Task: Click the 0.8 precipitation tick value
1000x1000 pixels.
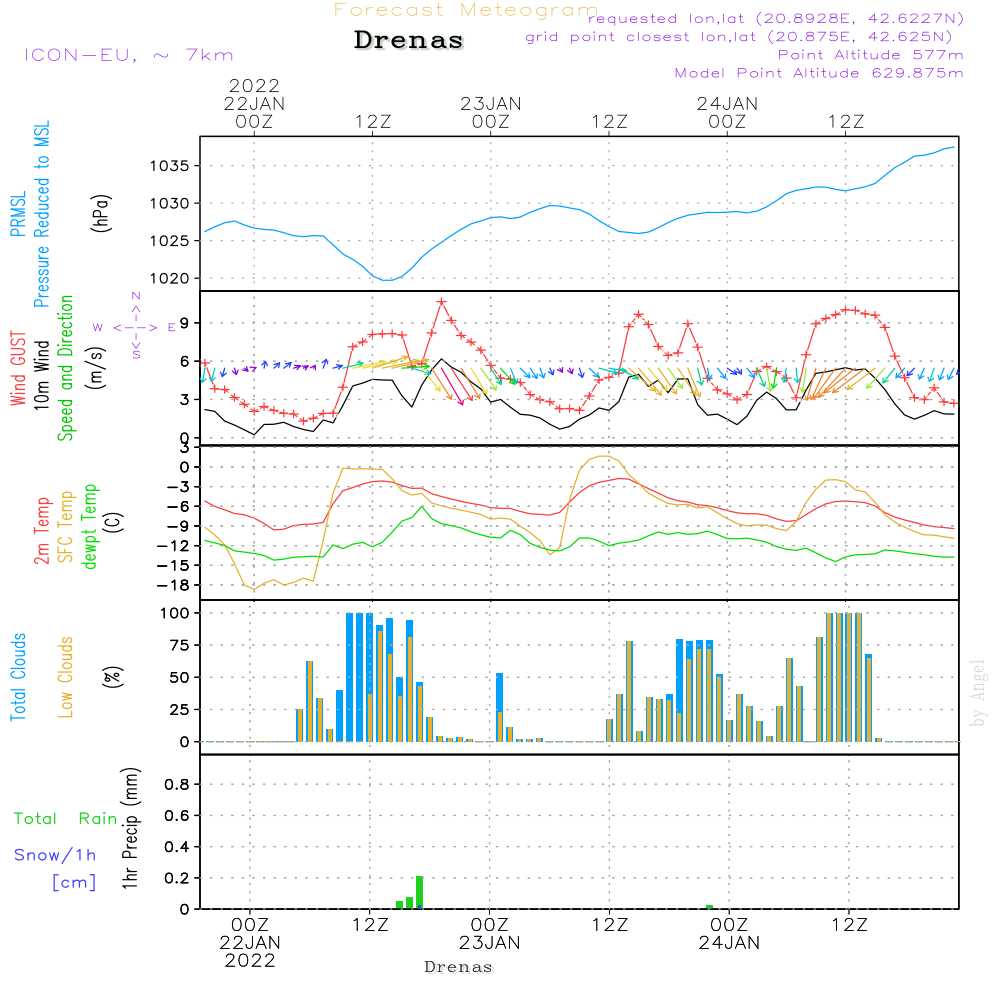Action: tap(177, 784)
